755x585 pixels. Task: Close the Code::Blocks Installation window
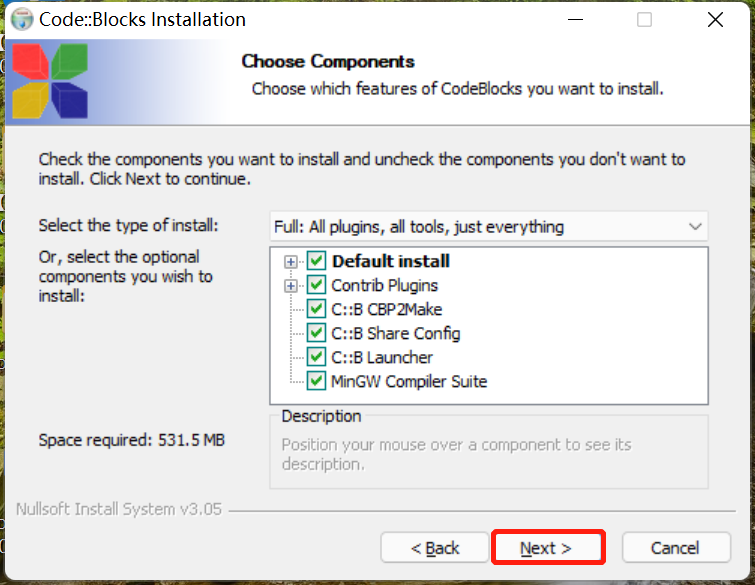[714, 19]
